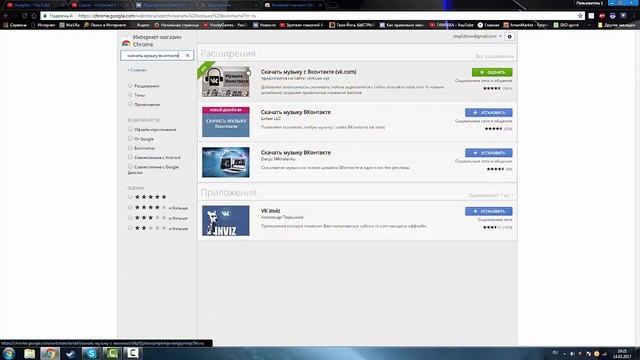The height and width of the screenshot is (360, 640).
Task: Enable the Офлайн-приложения checkbox
Action: pos(130,129)
